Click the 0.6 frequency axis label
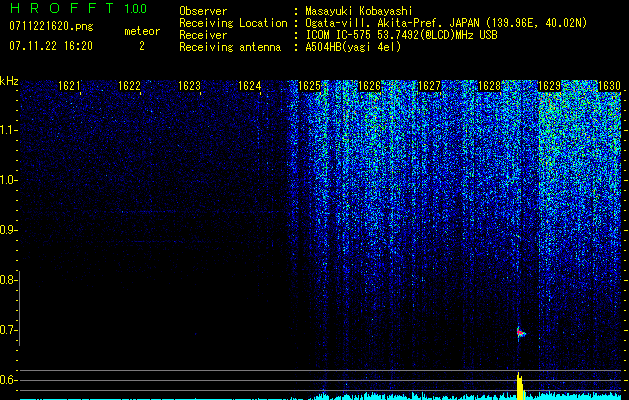The height and width of the screenshot is (400, 629). [8, 380]
